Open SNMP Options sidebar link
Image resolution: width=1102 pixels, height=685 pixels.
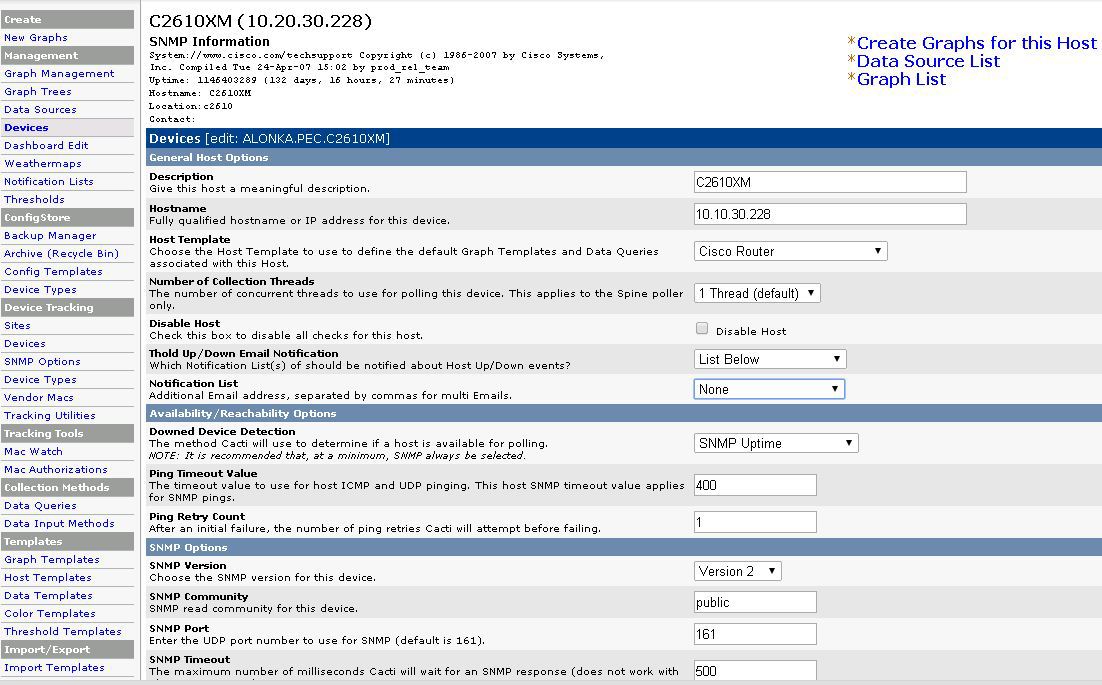pos(42,362)
